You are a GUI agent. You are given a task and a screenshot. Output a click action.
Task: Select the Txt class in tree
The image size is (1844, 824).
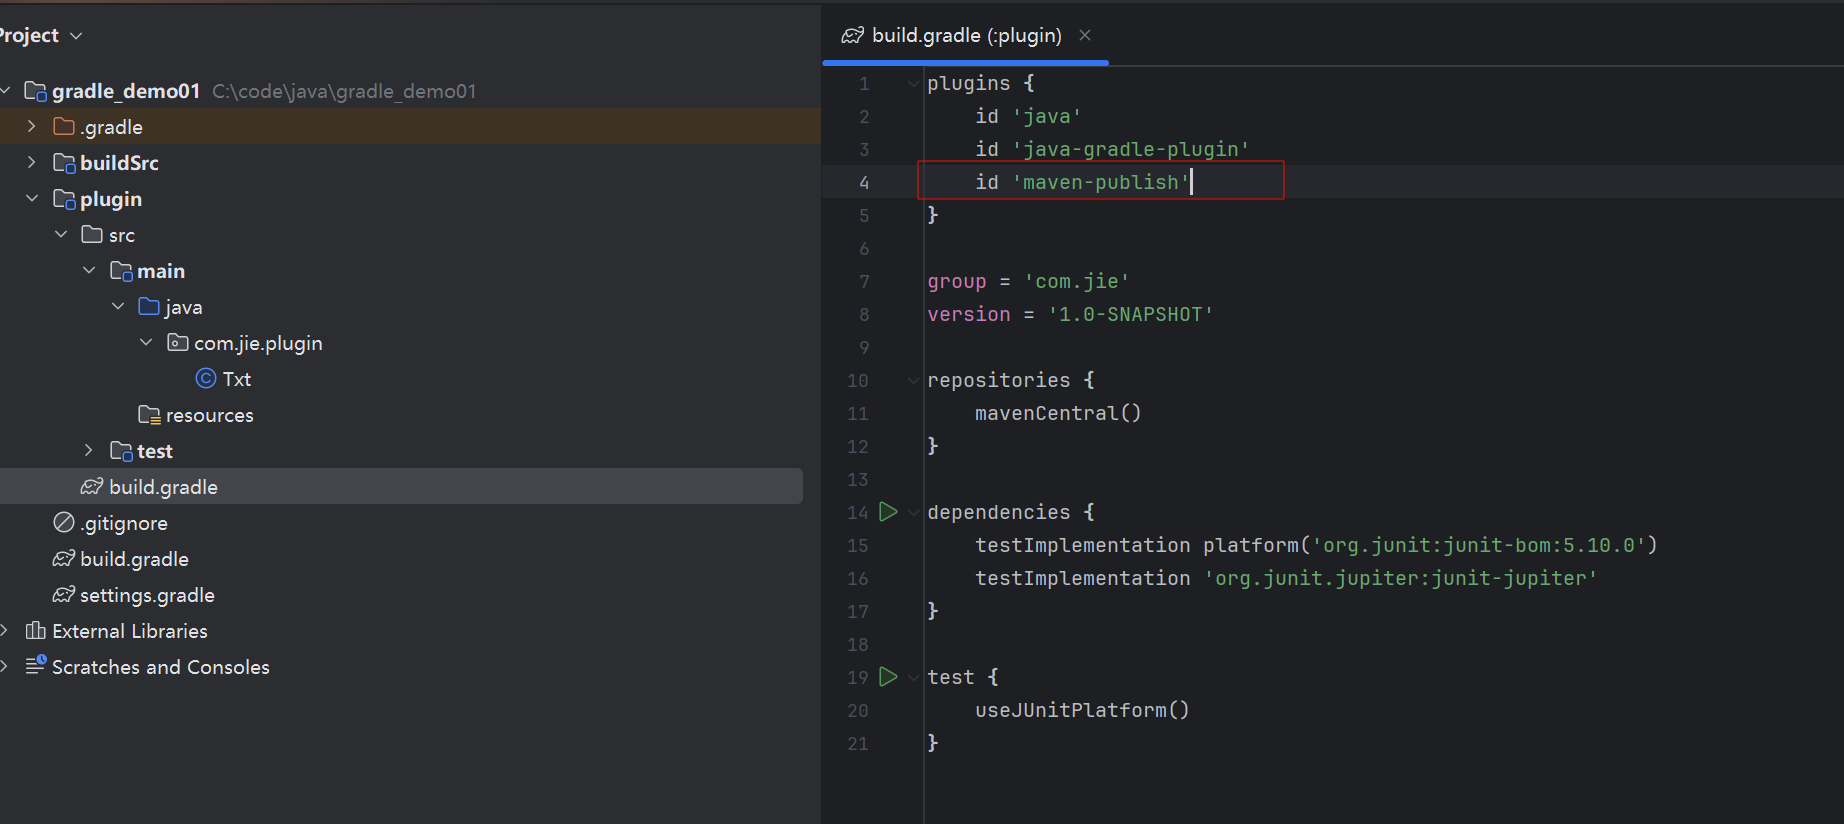(x=237, y=379)
